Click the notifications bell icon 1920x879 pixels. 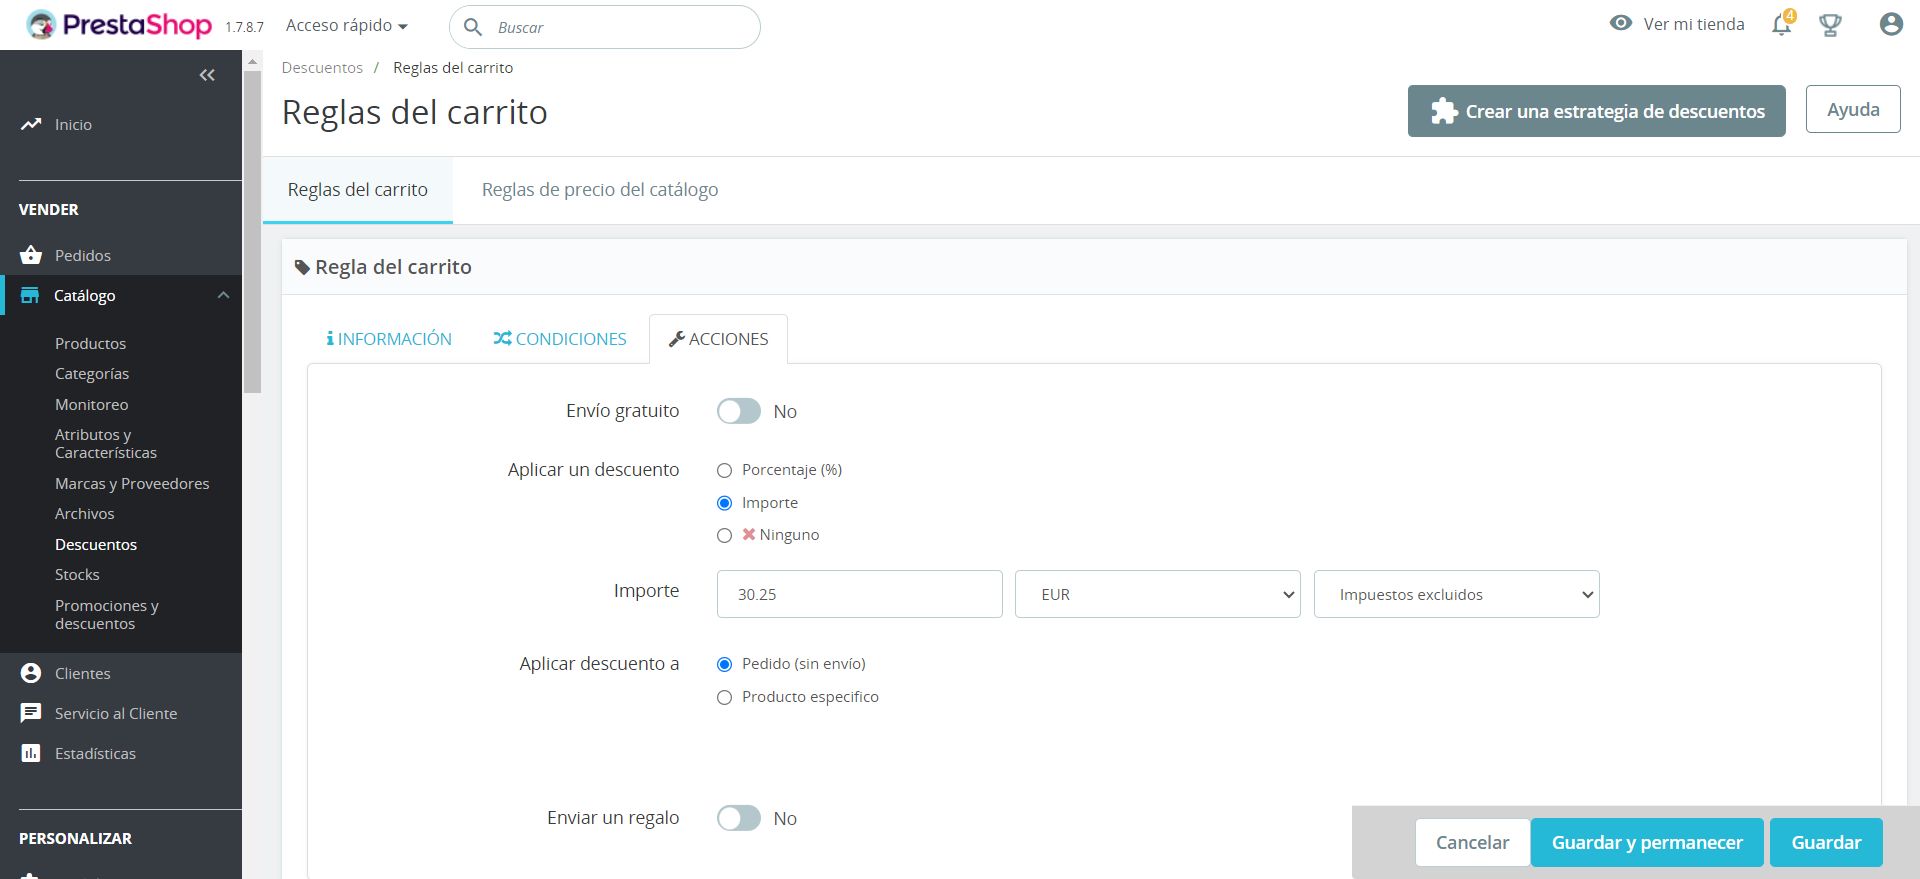point(1782,25)
